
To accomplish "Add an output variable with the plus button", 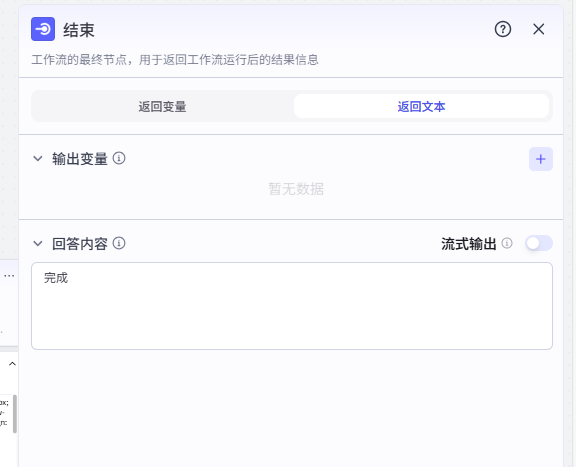I will click(541, 159).
